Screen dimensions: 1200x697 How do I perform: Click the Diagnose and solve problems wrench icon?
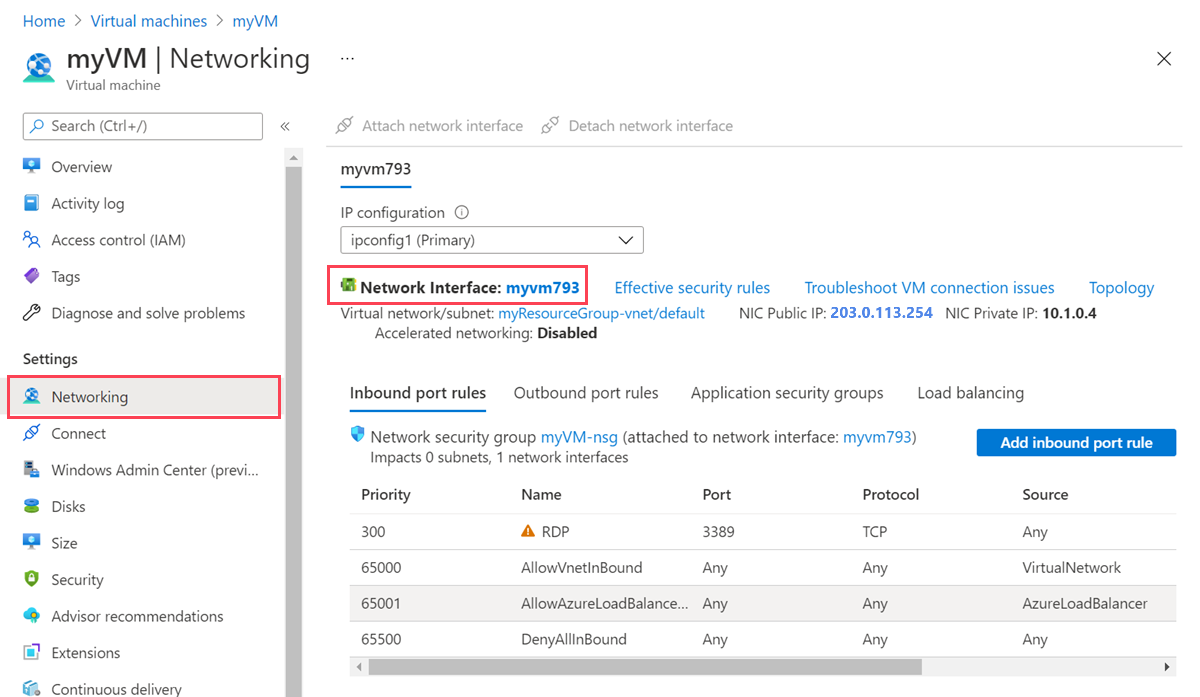[32, 313]
